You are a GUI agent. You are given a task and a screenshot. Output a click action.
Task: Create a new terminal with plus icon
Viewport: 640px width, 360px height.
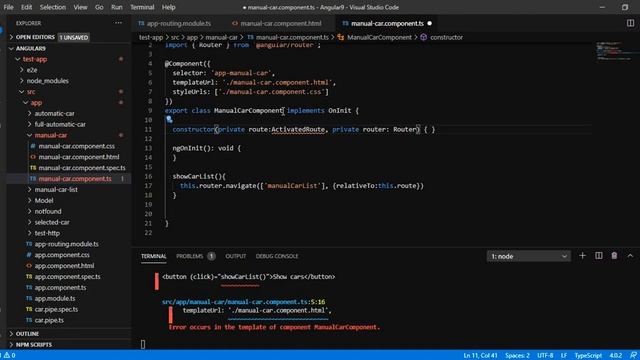(x=582, y=256)
